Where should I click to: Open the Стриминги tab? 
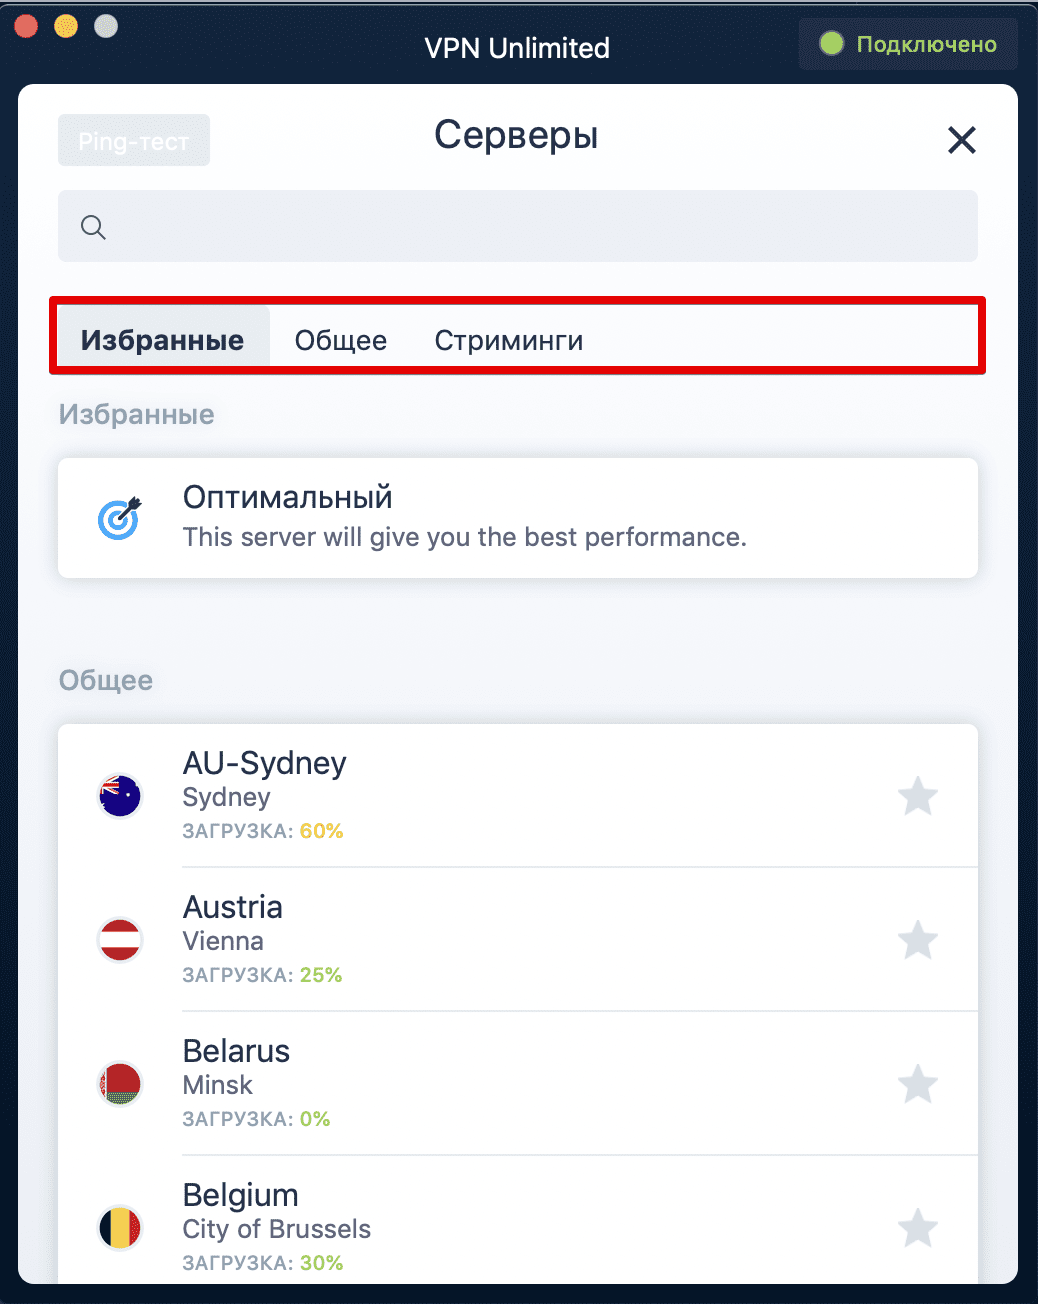(508, 340)
